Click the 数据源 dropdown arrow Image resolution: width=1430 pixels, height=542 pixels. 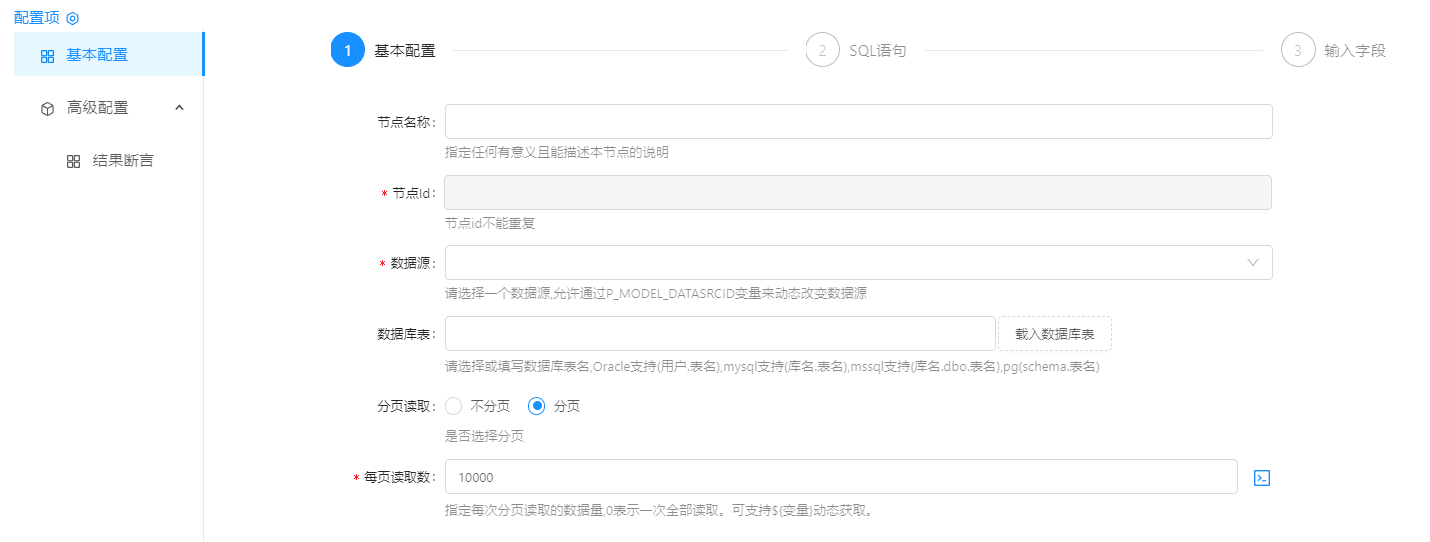1253,263
